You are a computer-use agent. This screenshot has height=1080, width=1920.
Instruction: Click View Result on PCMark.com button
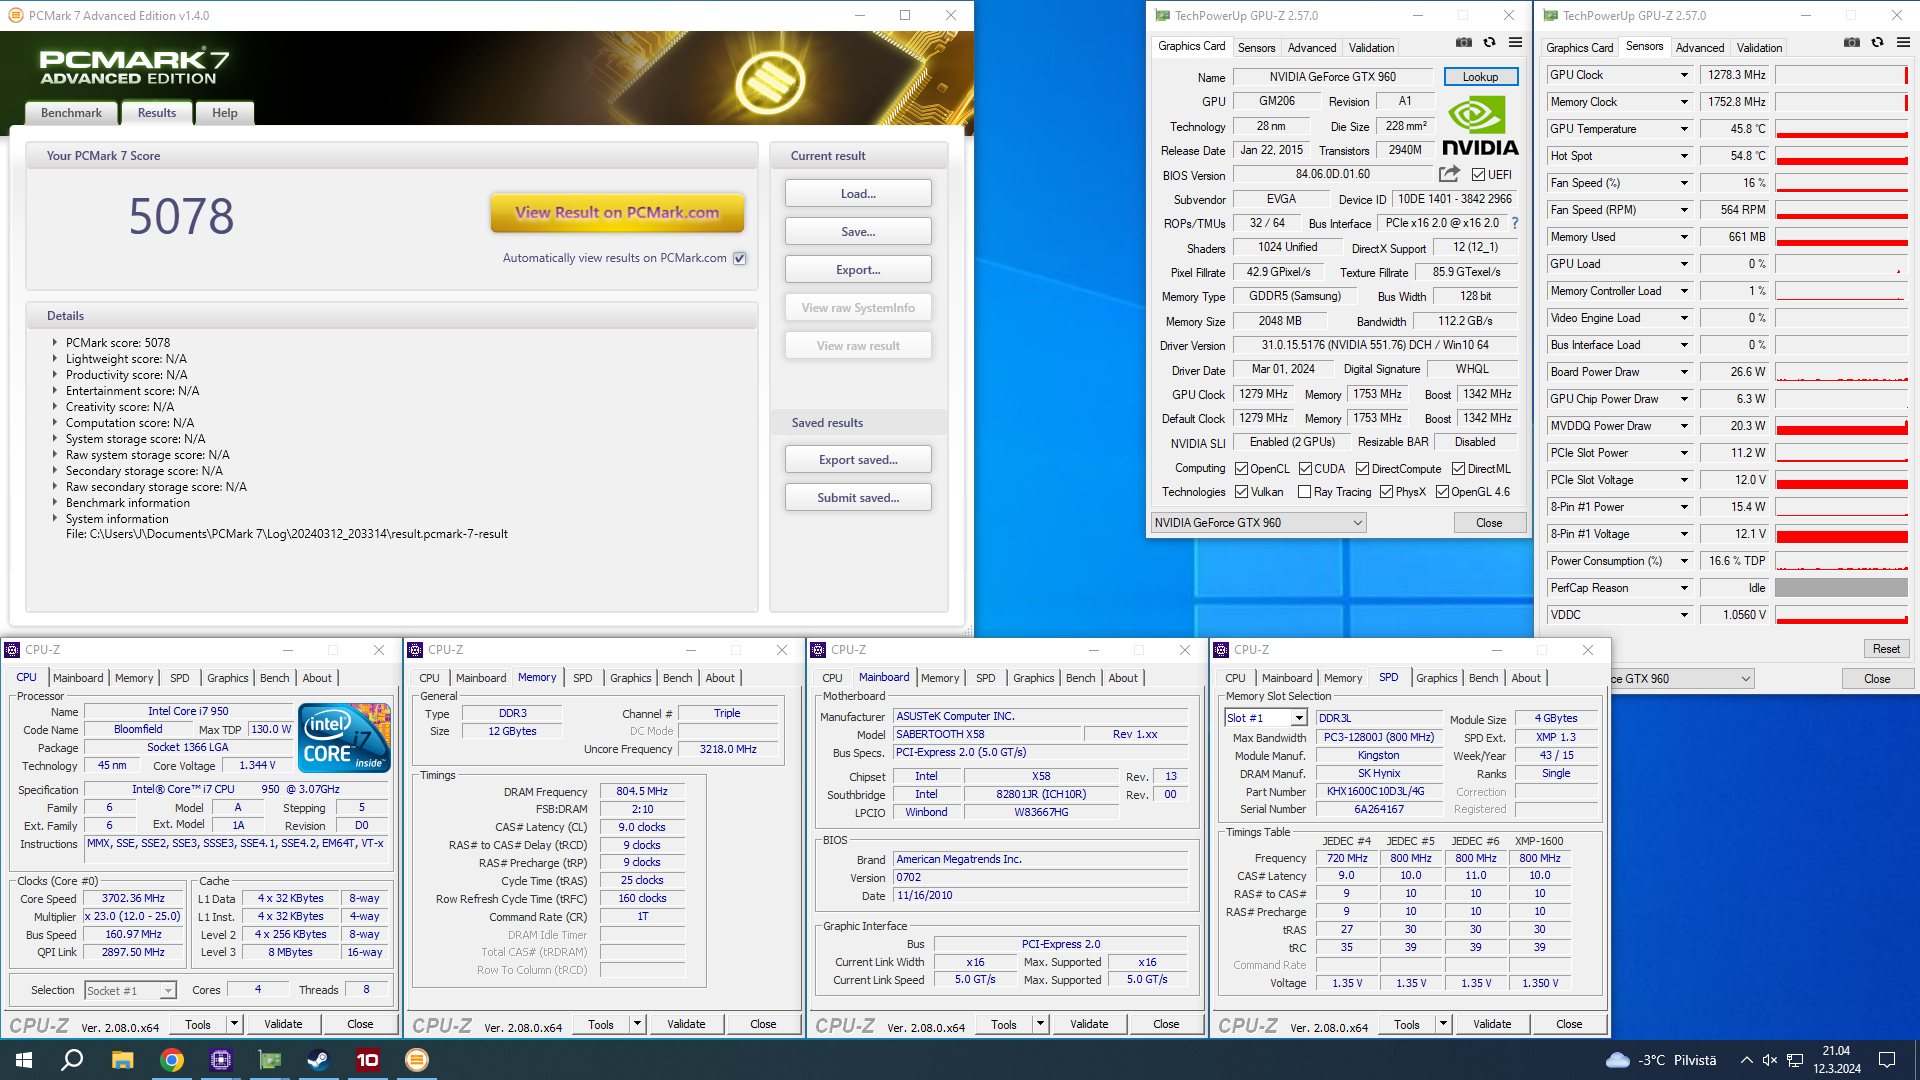coord(617,213)
